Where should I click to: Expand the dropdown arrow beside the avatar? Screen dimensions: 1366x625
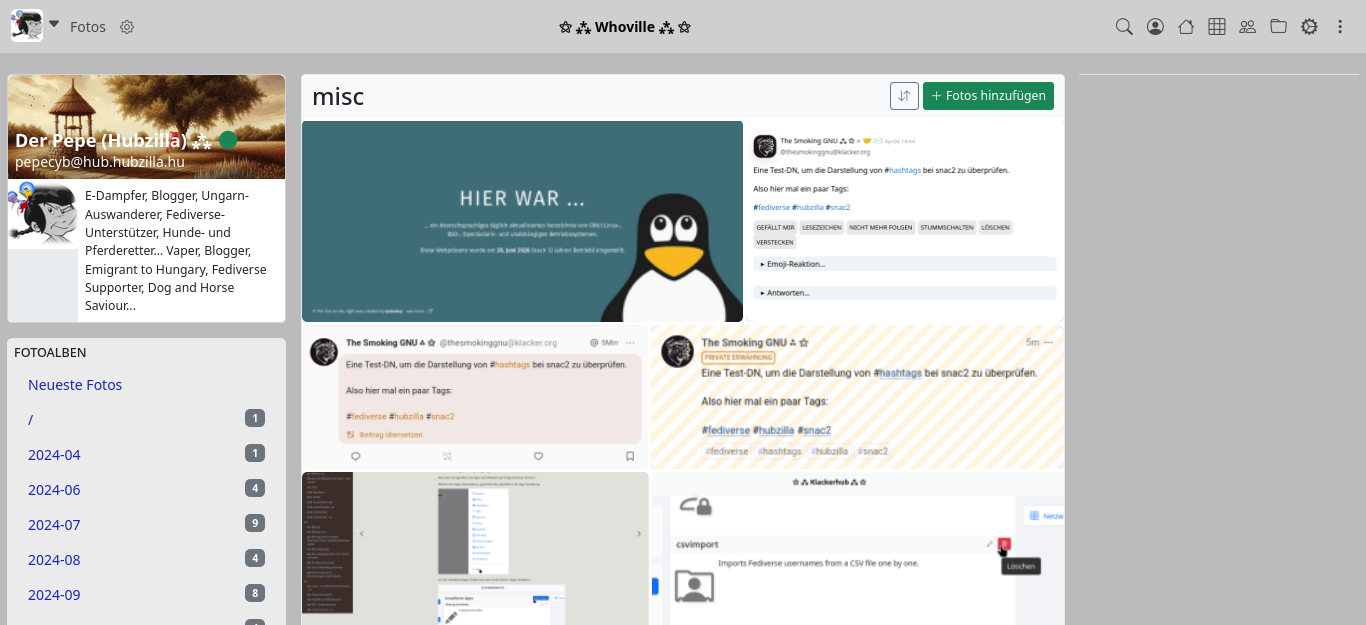[54, 25]
